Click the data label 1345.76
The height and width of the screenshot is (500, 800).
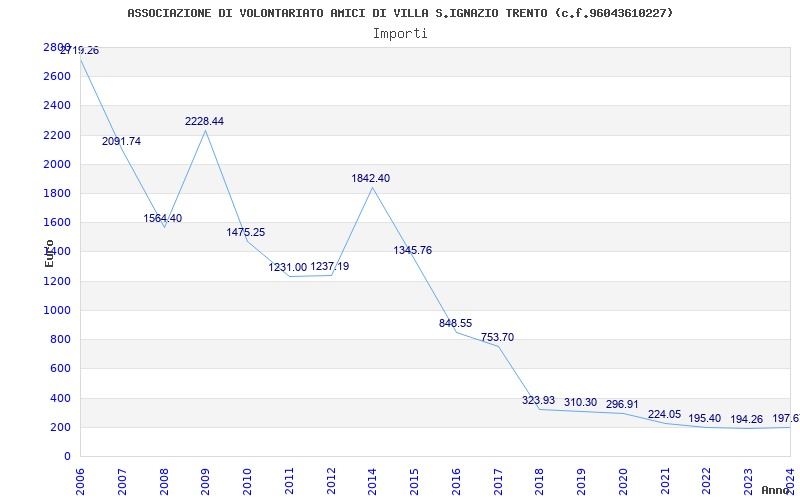412,251
